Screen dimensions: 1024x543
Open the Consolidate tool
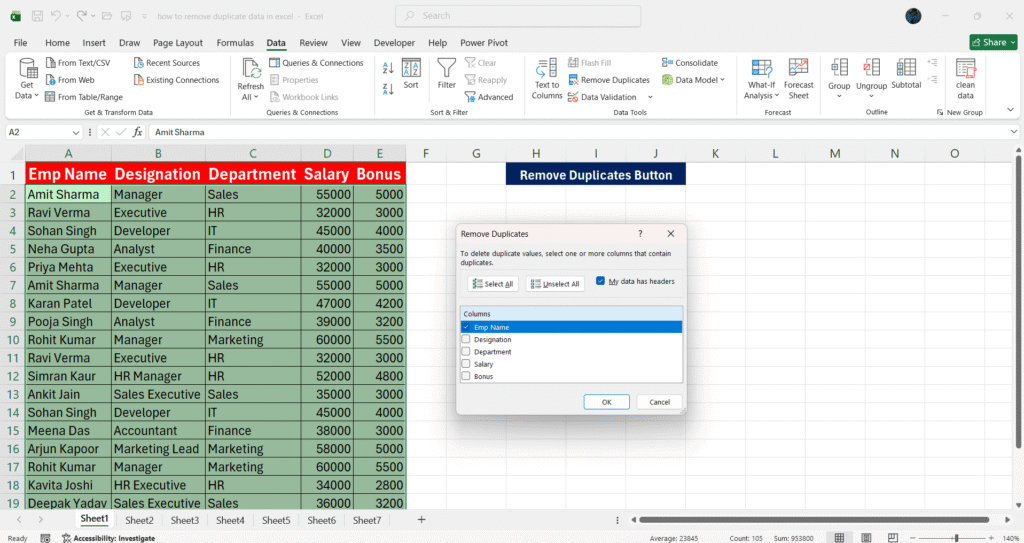point(690,63)
